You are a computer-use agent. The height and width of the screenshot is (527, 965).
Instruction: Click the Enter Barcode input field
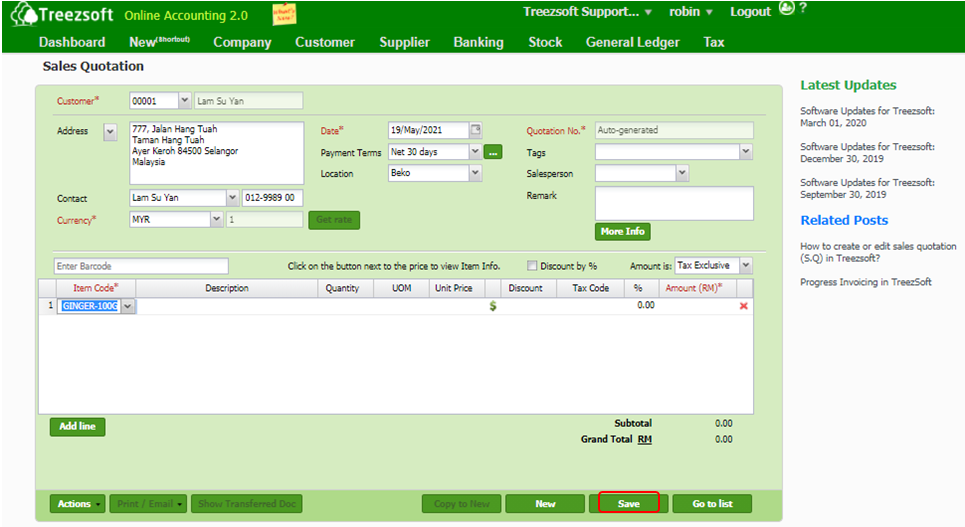point(141,266)
